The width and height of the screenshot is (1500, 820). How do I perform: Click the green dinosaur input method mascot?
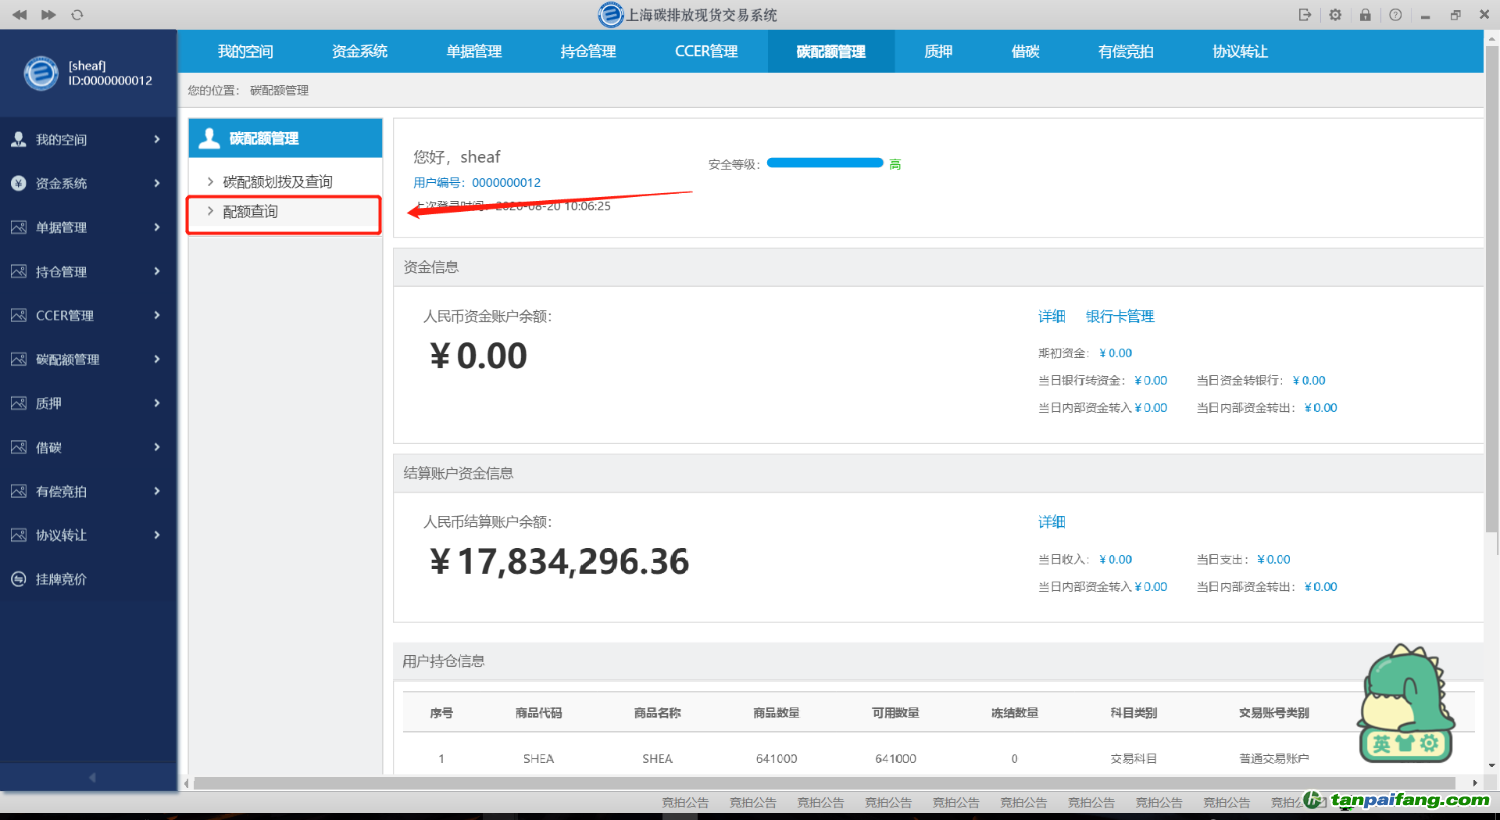tap(1404, 702)
